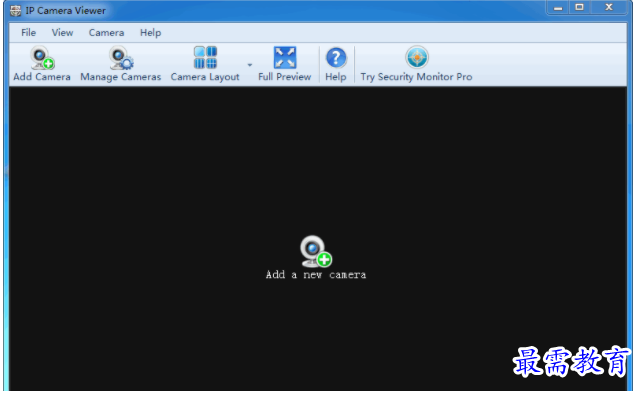This screenshot has width=637, height=393.
Task: Minimize the IP Camera Viewer window
Action: point(558,7)
